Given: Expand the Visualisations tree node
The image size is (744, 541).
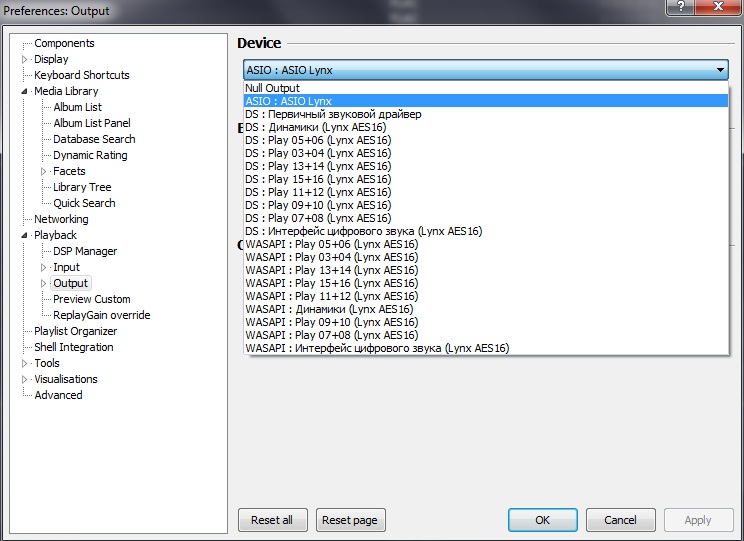Looking at the screenshot, I should pos(25,380).
